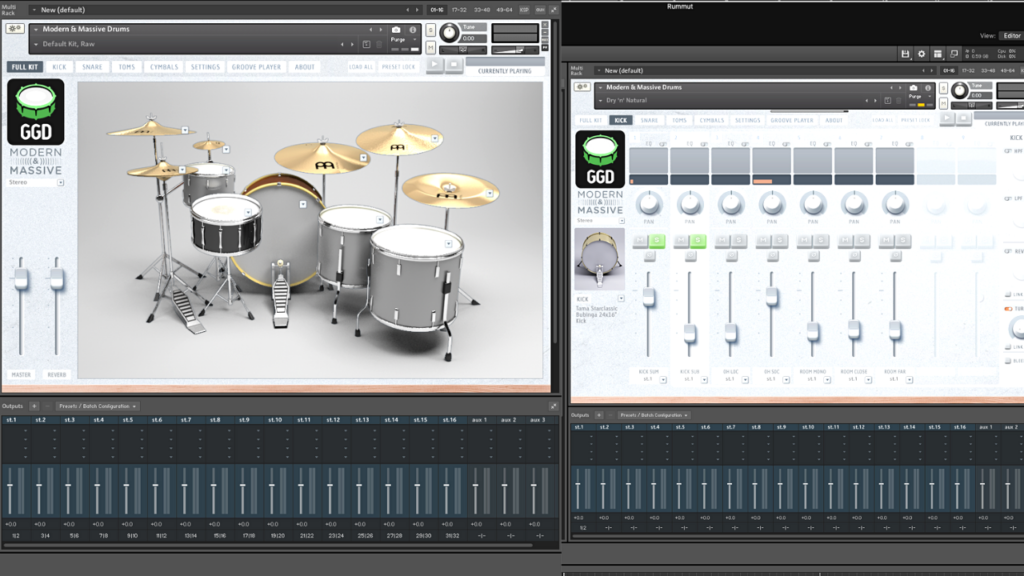Toggle Mute on Kick Sub channel
Viewport: 1024px width, 576px height.
pyautogui.click(x=681, y=241)
